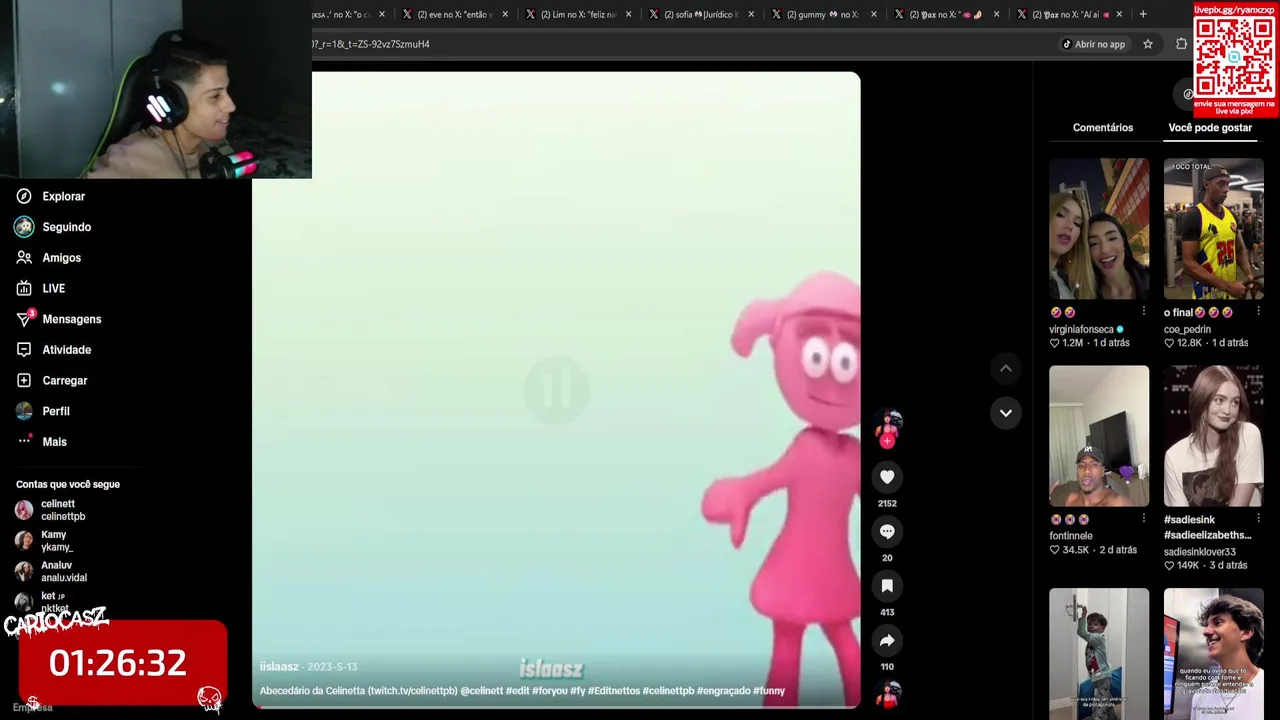1280x720 pixels.
Task: Open Analuv account avatar in following list
Action: tap(24, 571)
